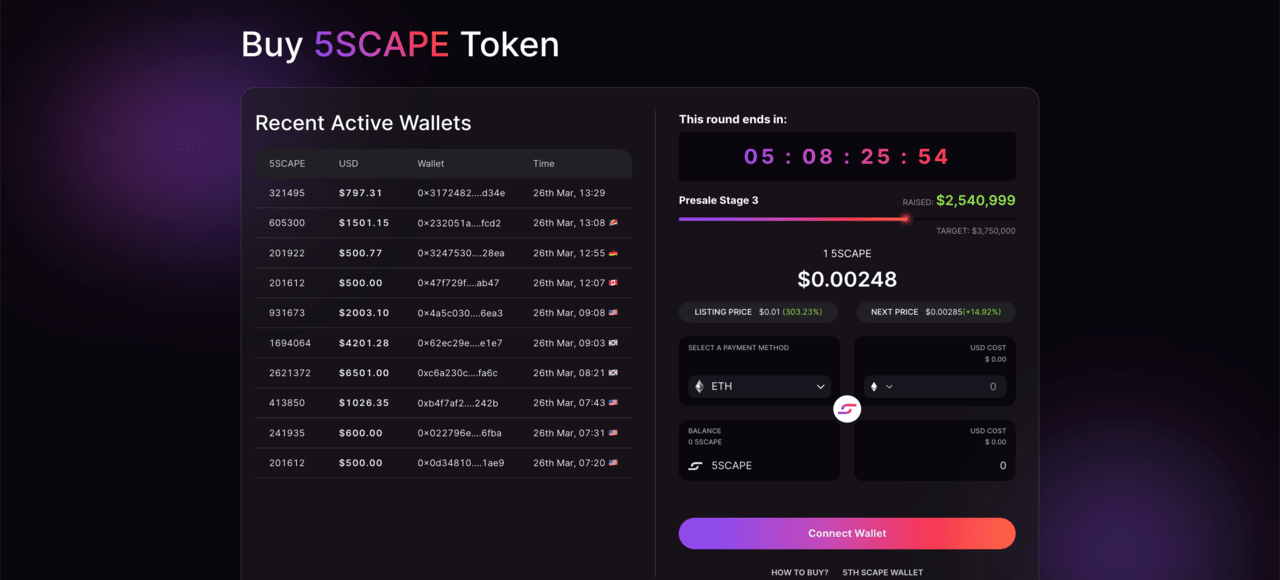The width and height of the screenshot is (1280, 580).
Task: Click the South Korean flag at 08:21
Action: pyautogui.click(x=613, y=373)
